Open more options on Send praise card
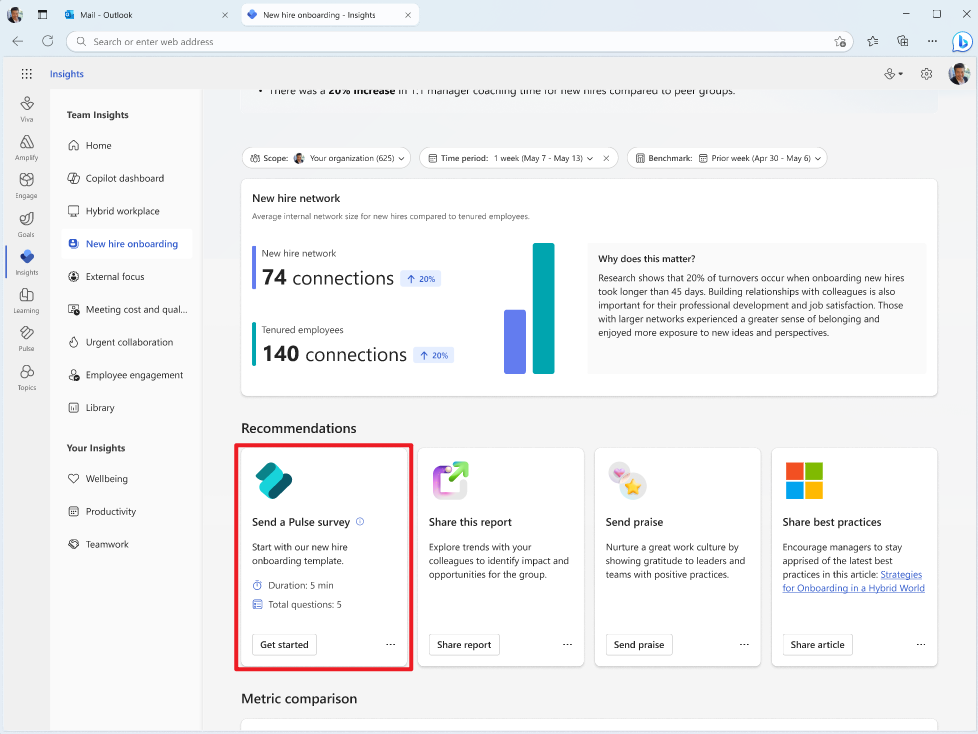Image resolution: width=978 pixels, height=734 pixels. 744,644
